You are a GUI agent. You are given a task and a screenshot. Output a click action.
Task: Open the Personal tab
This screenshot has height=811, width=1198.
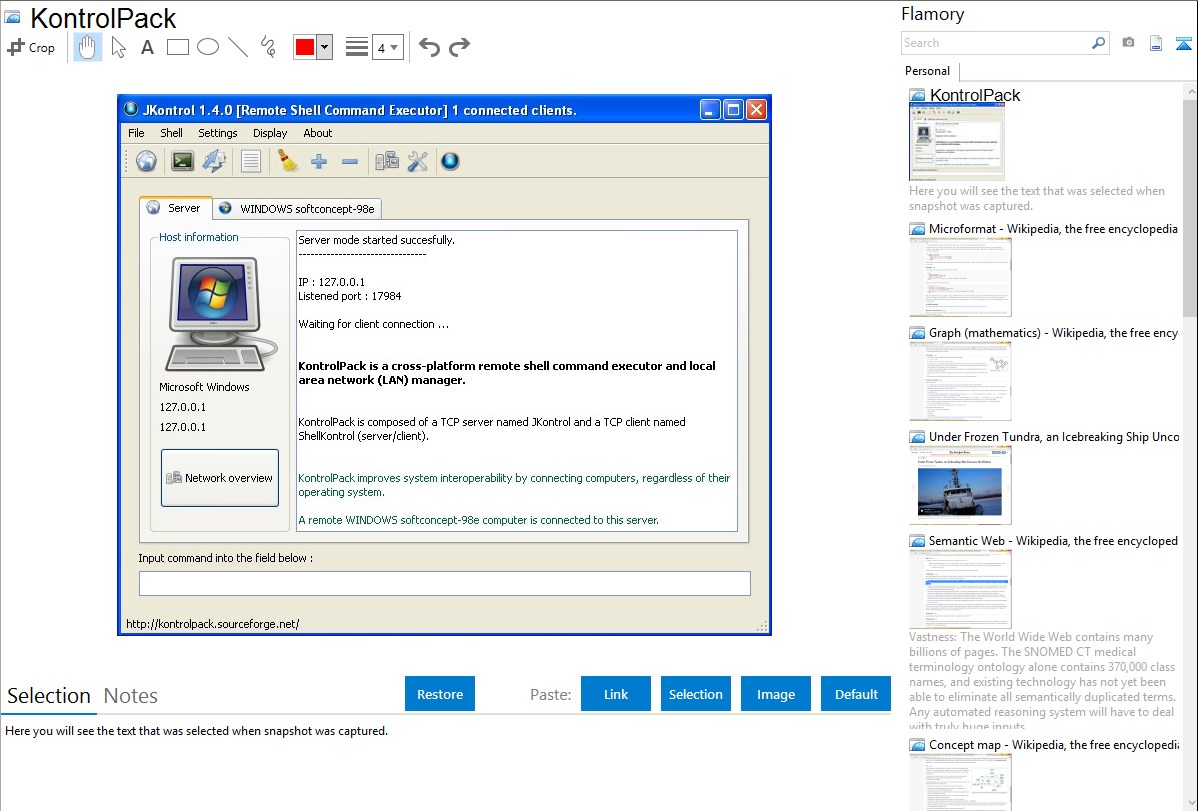pyautogui.click(x=927, y=71)
